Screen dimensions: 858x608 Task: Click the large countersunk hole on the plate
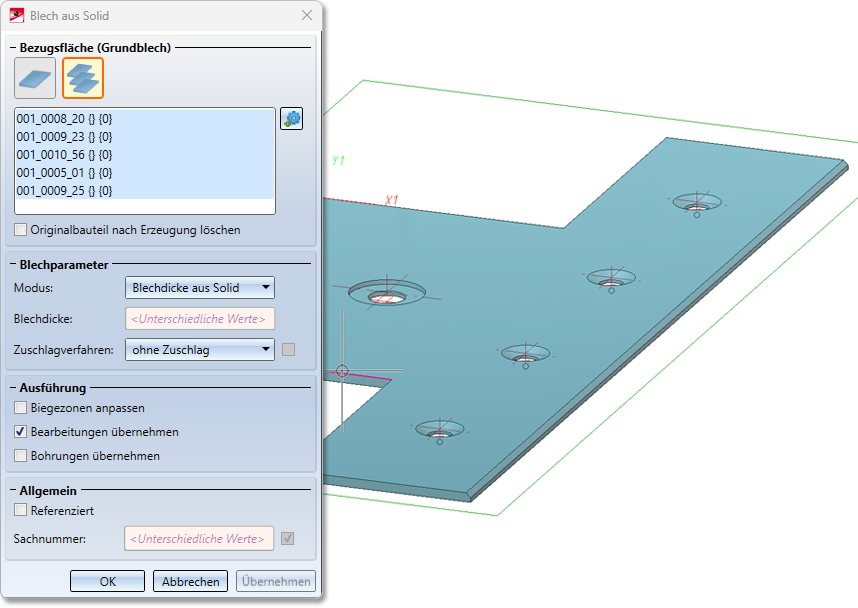pos(387,293)
